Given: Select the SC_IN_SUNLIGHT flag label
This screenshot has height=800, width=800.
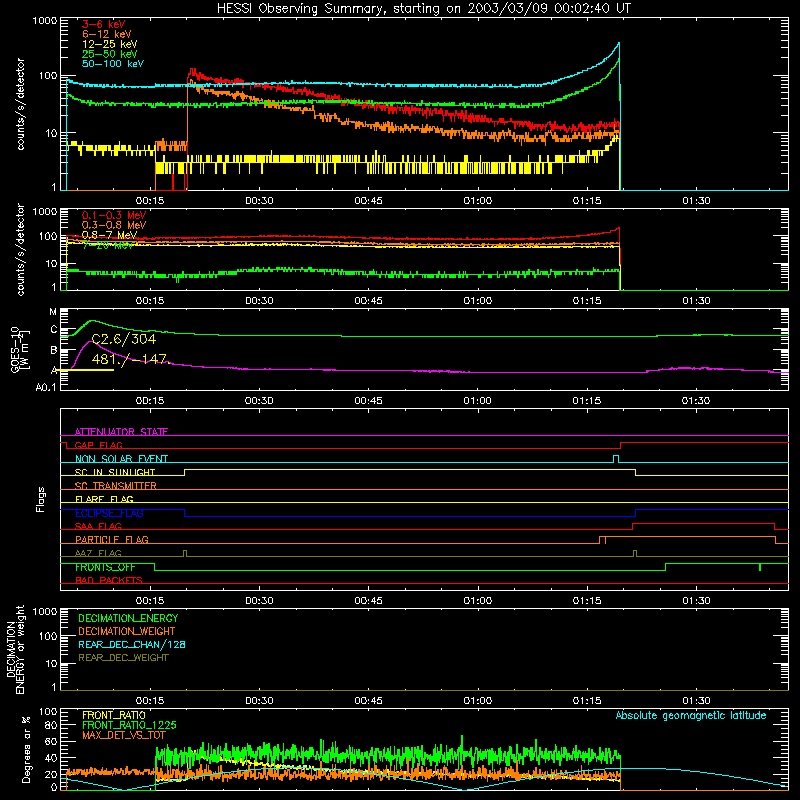Looking at the screenshot, I should [x=115, y=472].
